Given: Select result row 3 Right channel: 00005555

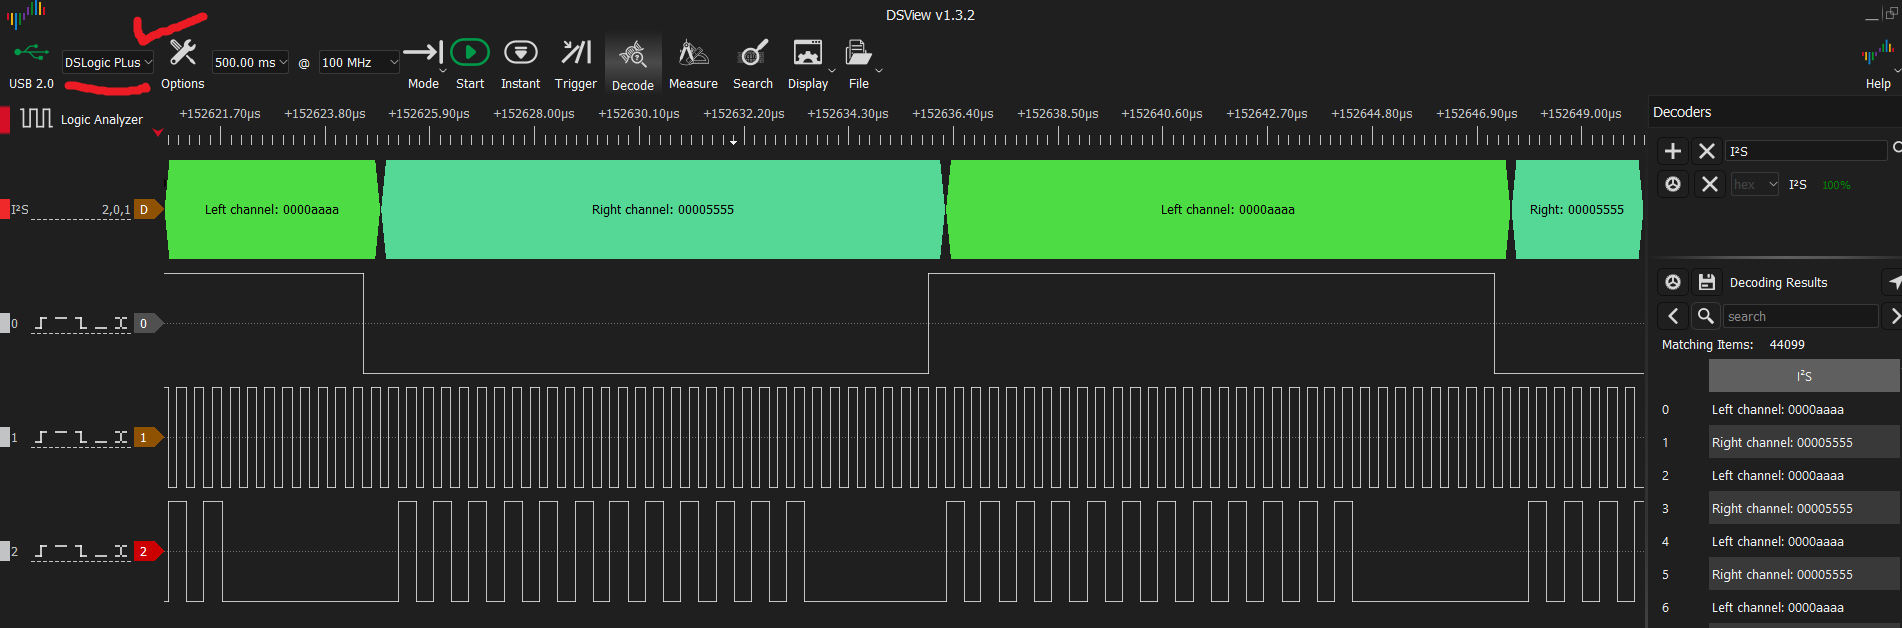Looking at the screenshot, I should (x=1804, y=508).
